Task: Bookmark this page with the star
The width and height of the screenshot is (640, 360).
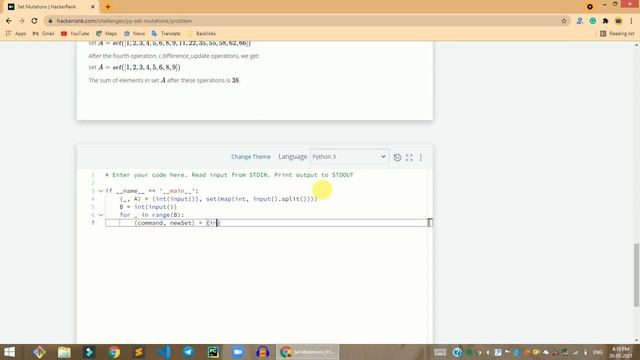Action: (x=564, y=21)
